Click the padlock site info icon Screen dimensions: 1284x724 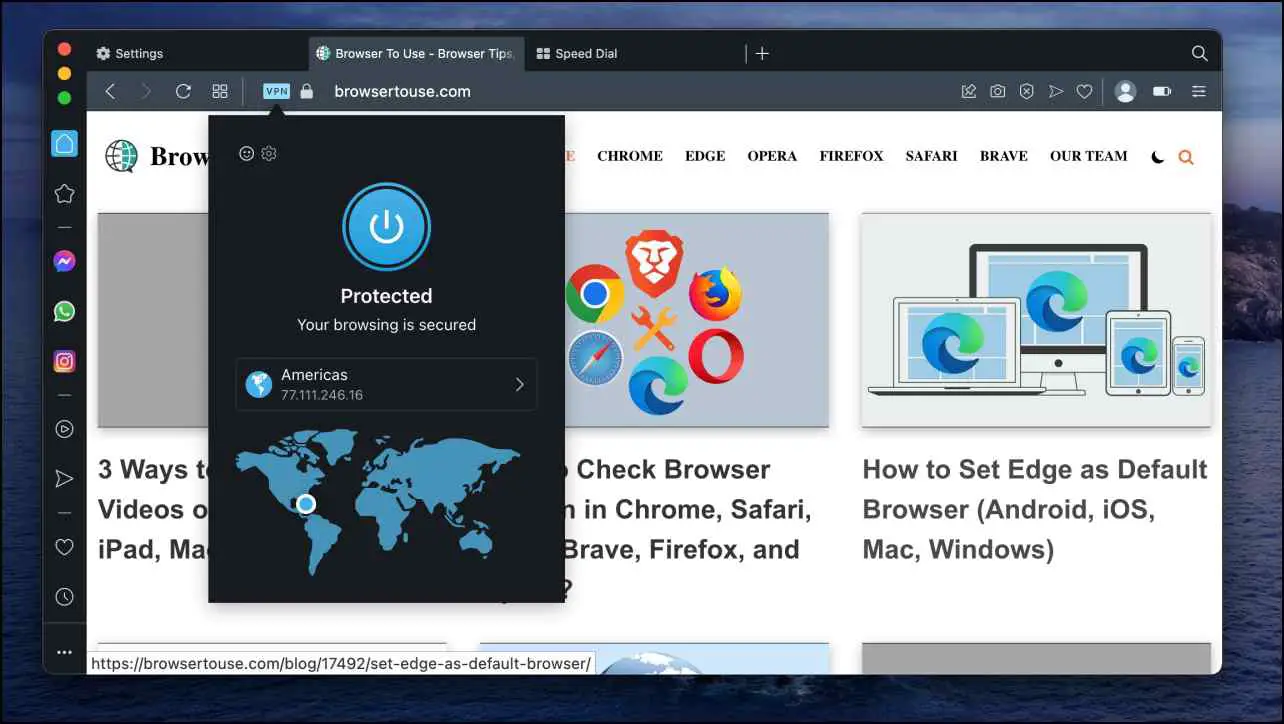pos(307,91)
